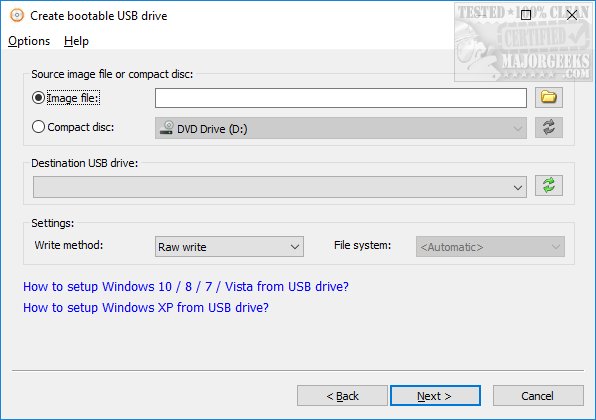This screenshot has height=420, width=596.
Task: Open the File system Automatic dropdown
Action: (490, 247)
